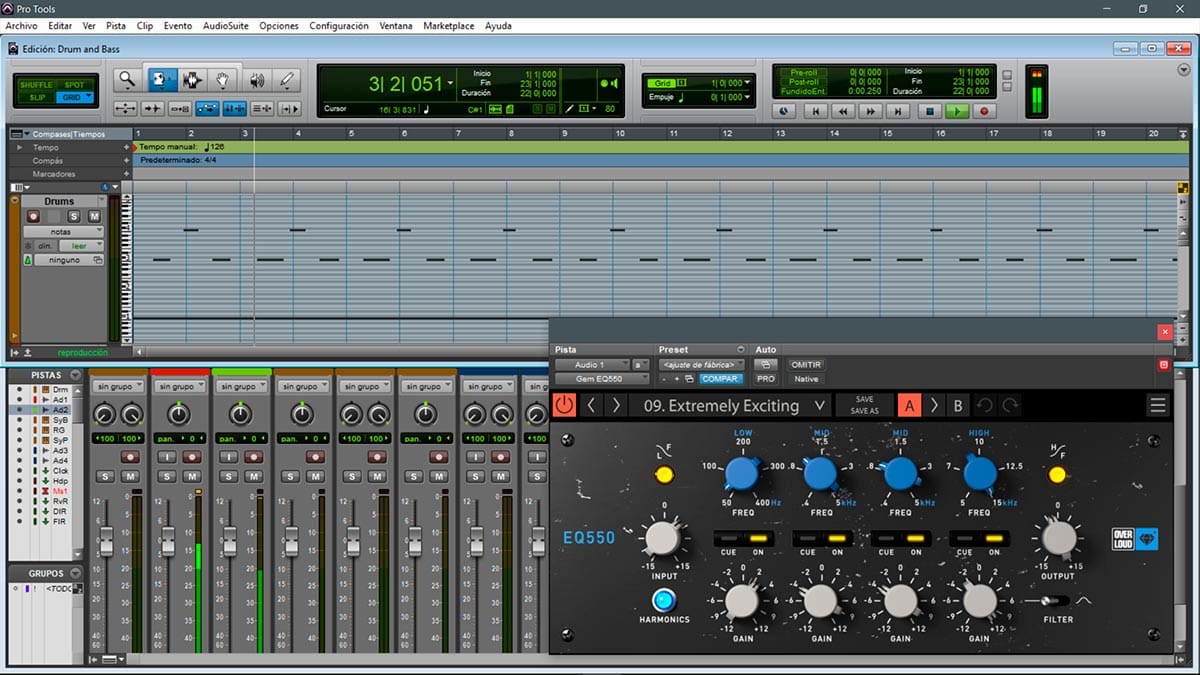1200x675 pixels.
Task: Open the EQ550 hamburger menu
Action: coord(1158,405)
